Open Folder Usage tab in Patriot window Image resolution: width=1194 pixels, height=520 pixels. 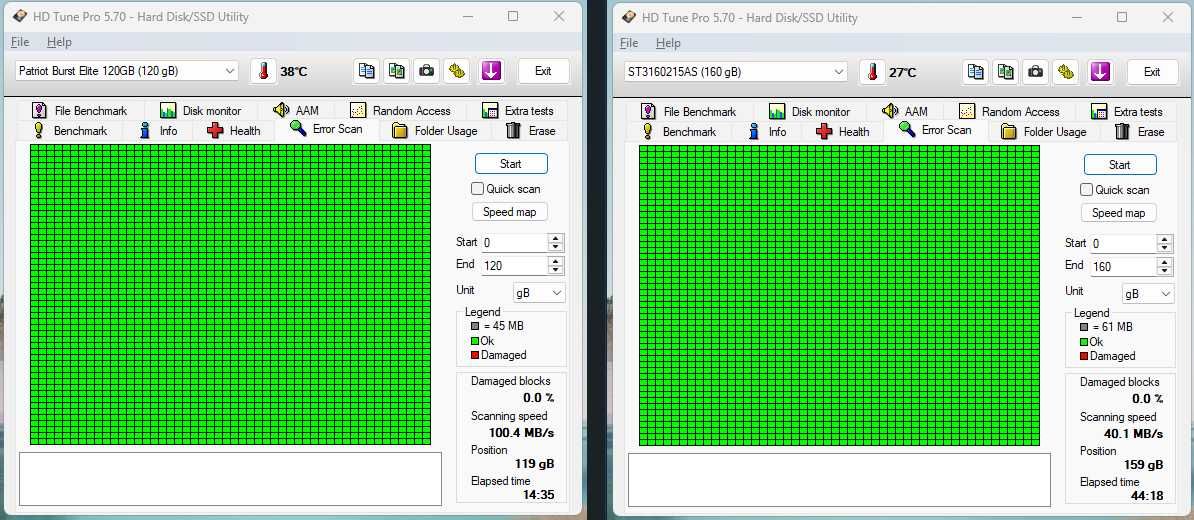[435, 131]
